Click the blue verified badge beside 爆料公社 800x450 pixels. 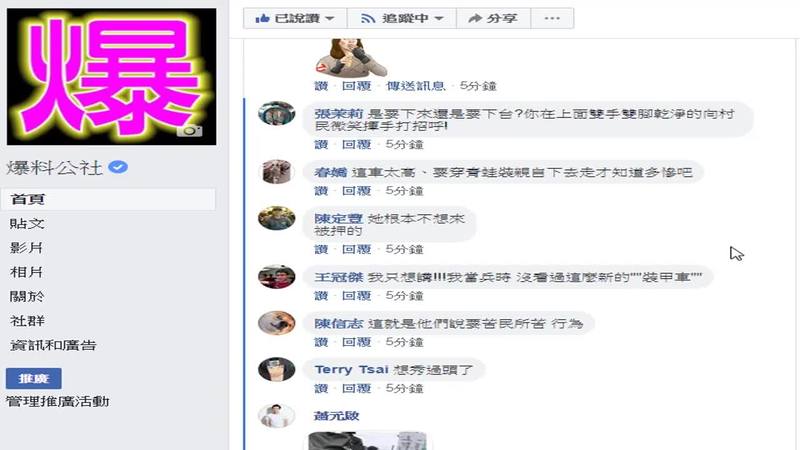click(x=118, y=167)
